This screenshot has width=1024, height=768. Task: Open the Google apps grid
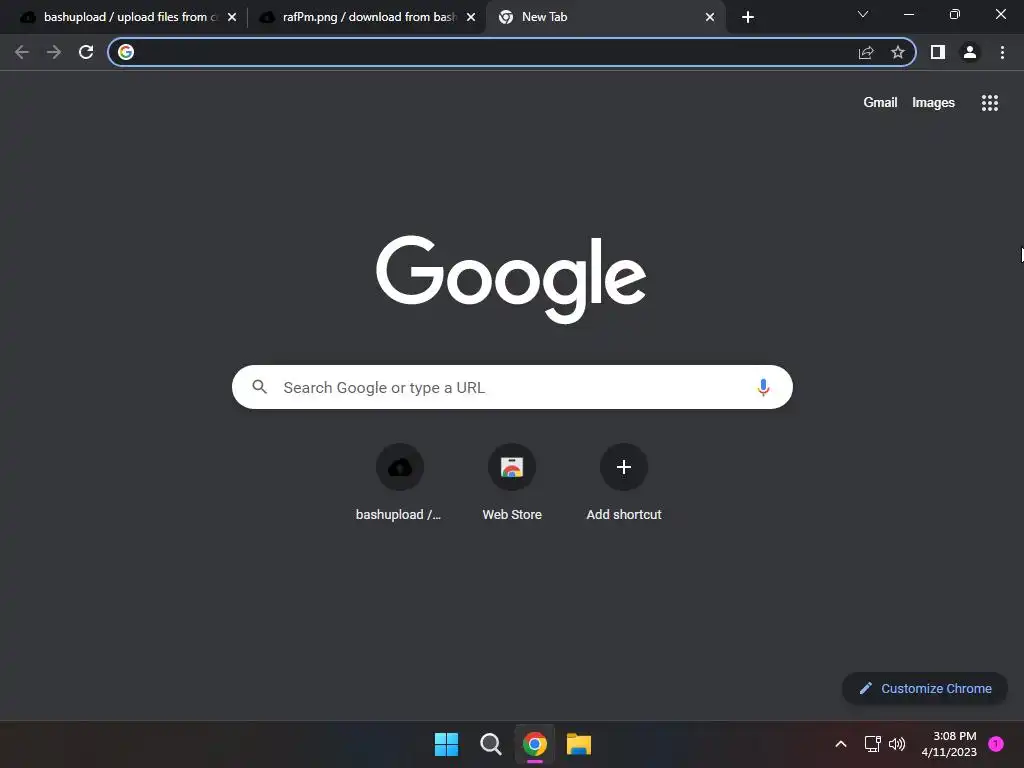[990, 103]
